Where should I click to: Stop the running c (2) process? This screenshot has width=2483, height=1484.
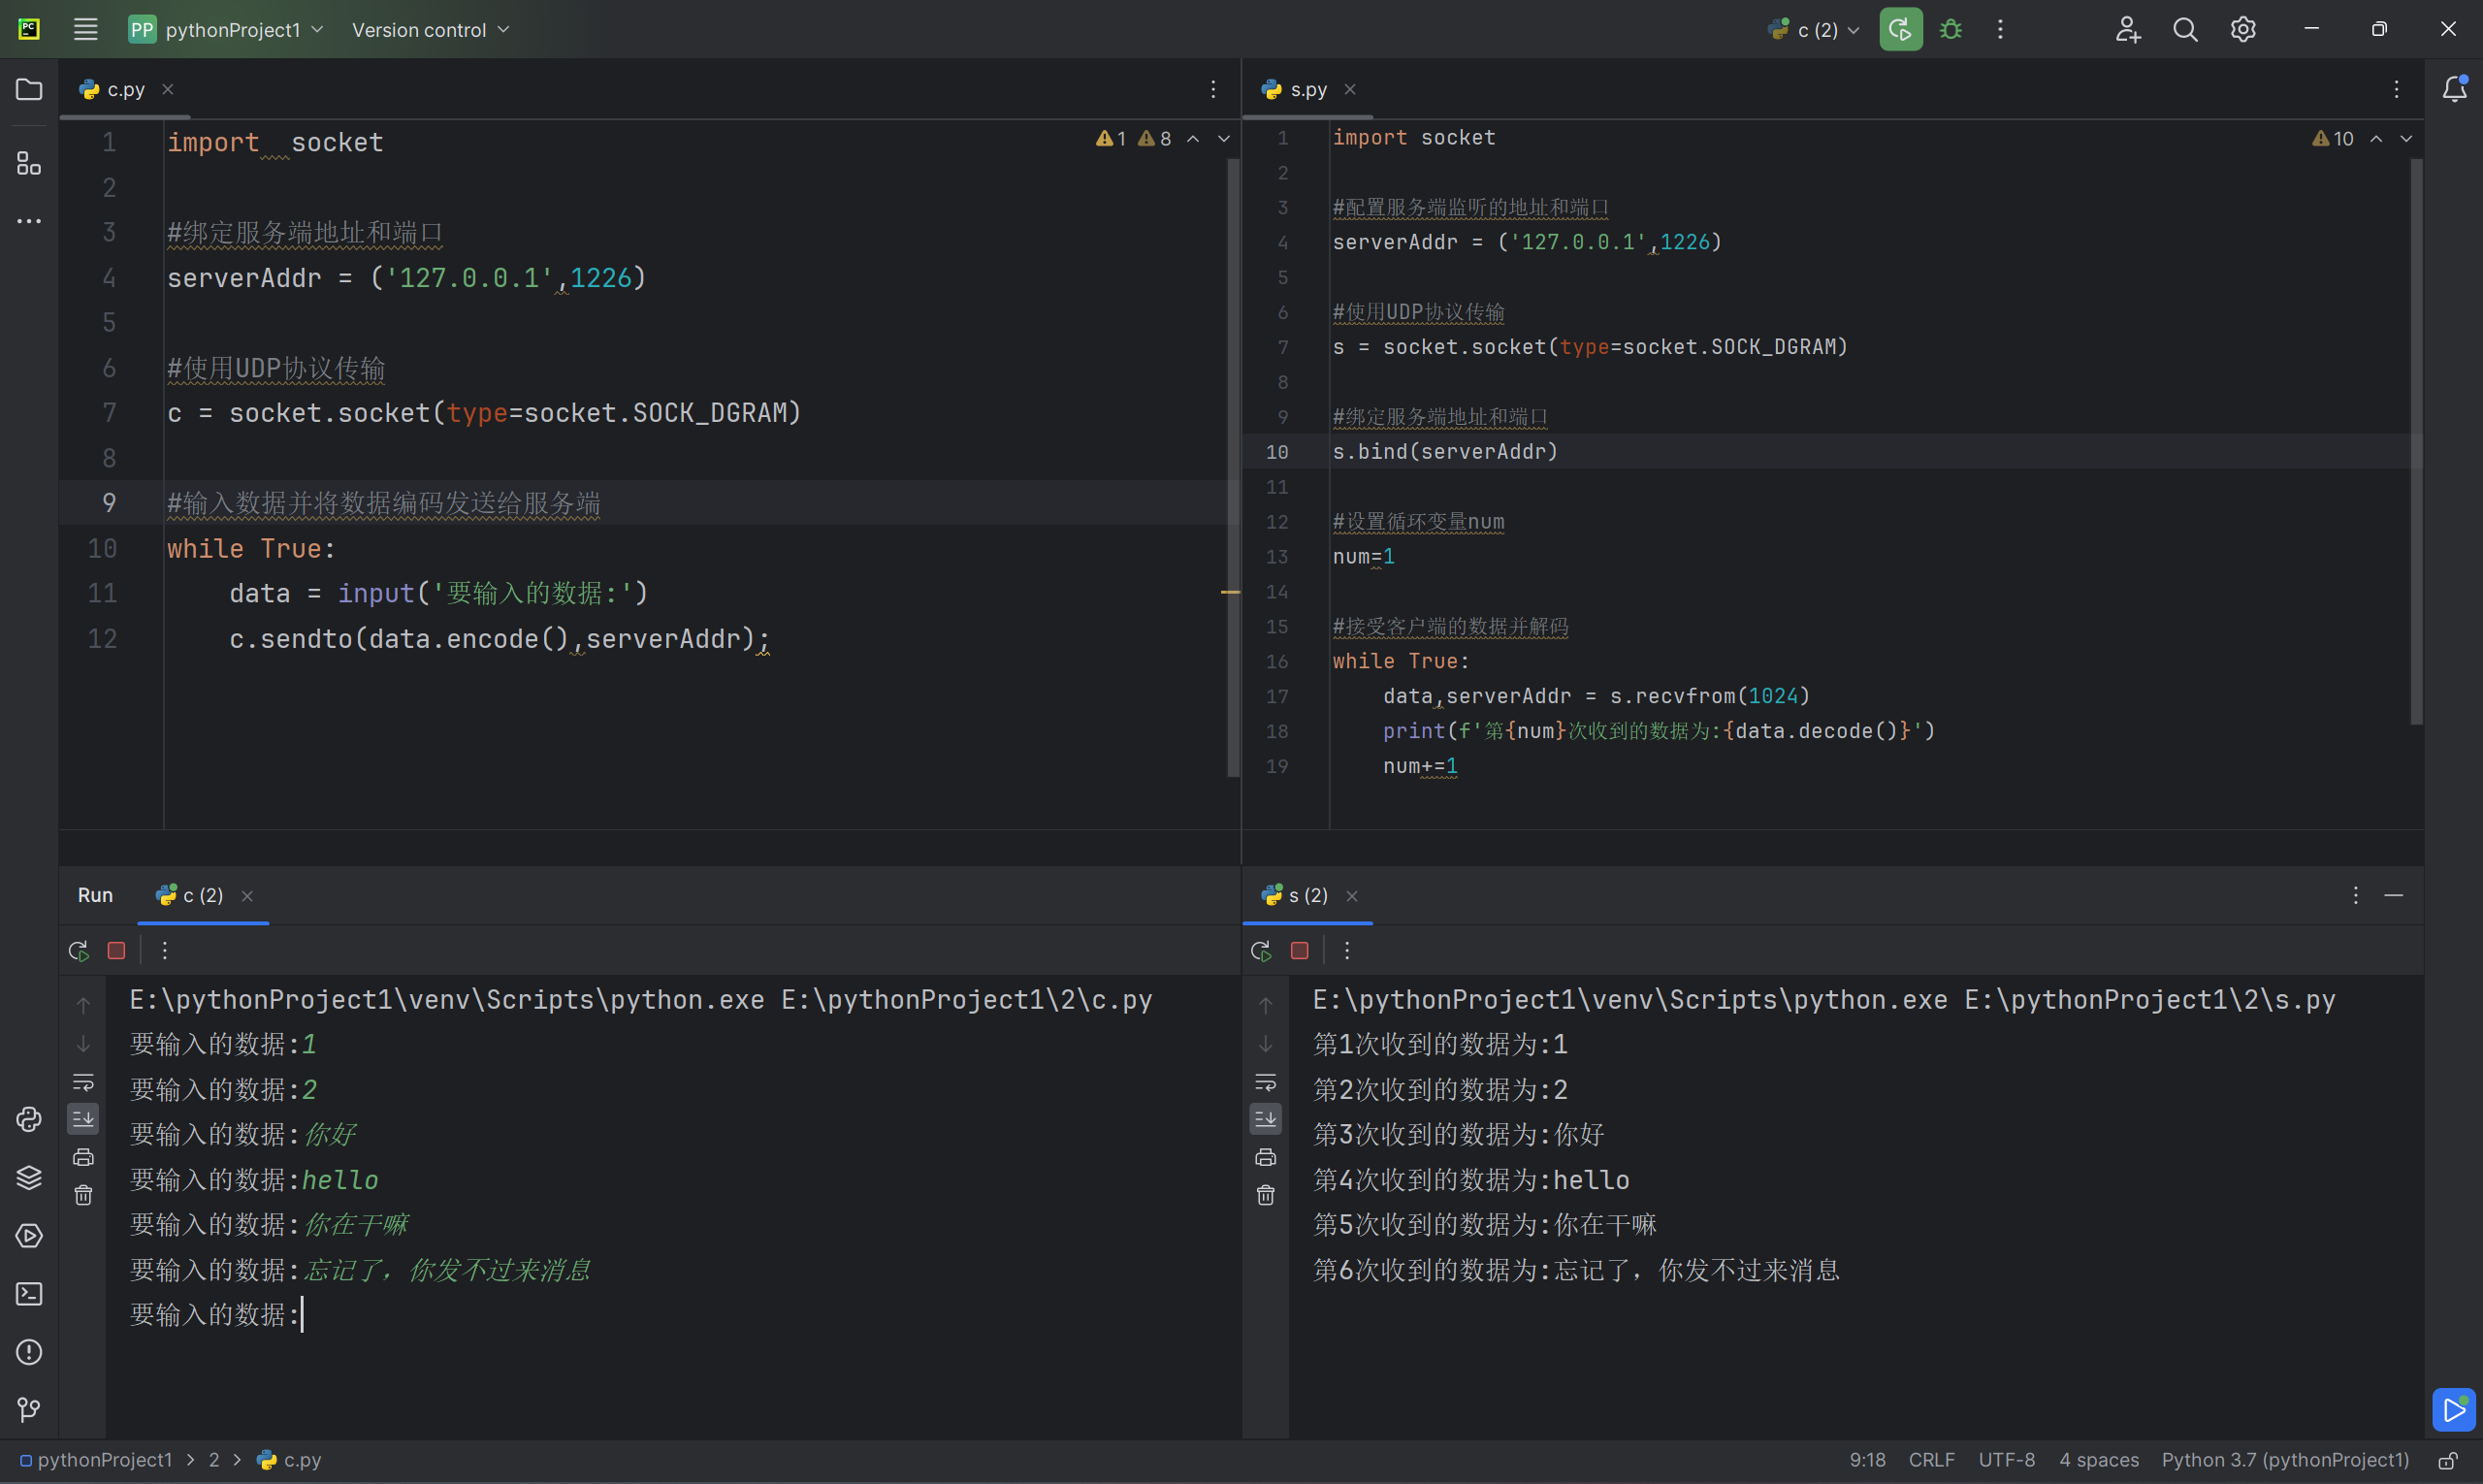(x=116, y=950)
